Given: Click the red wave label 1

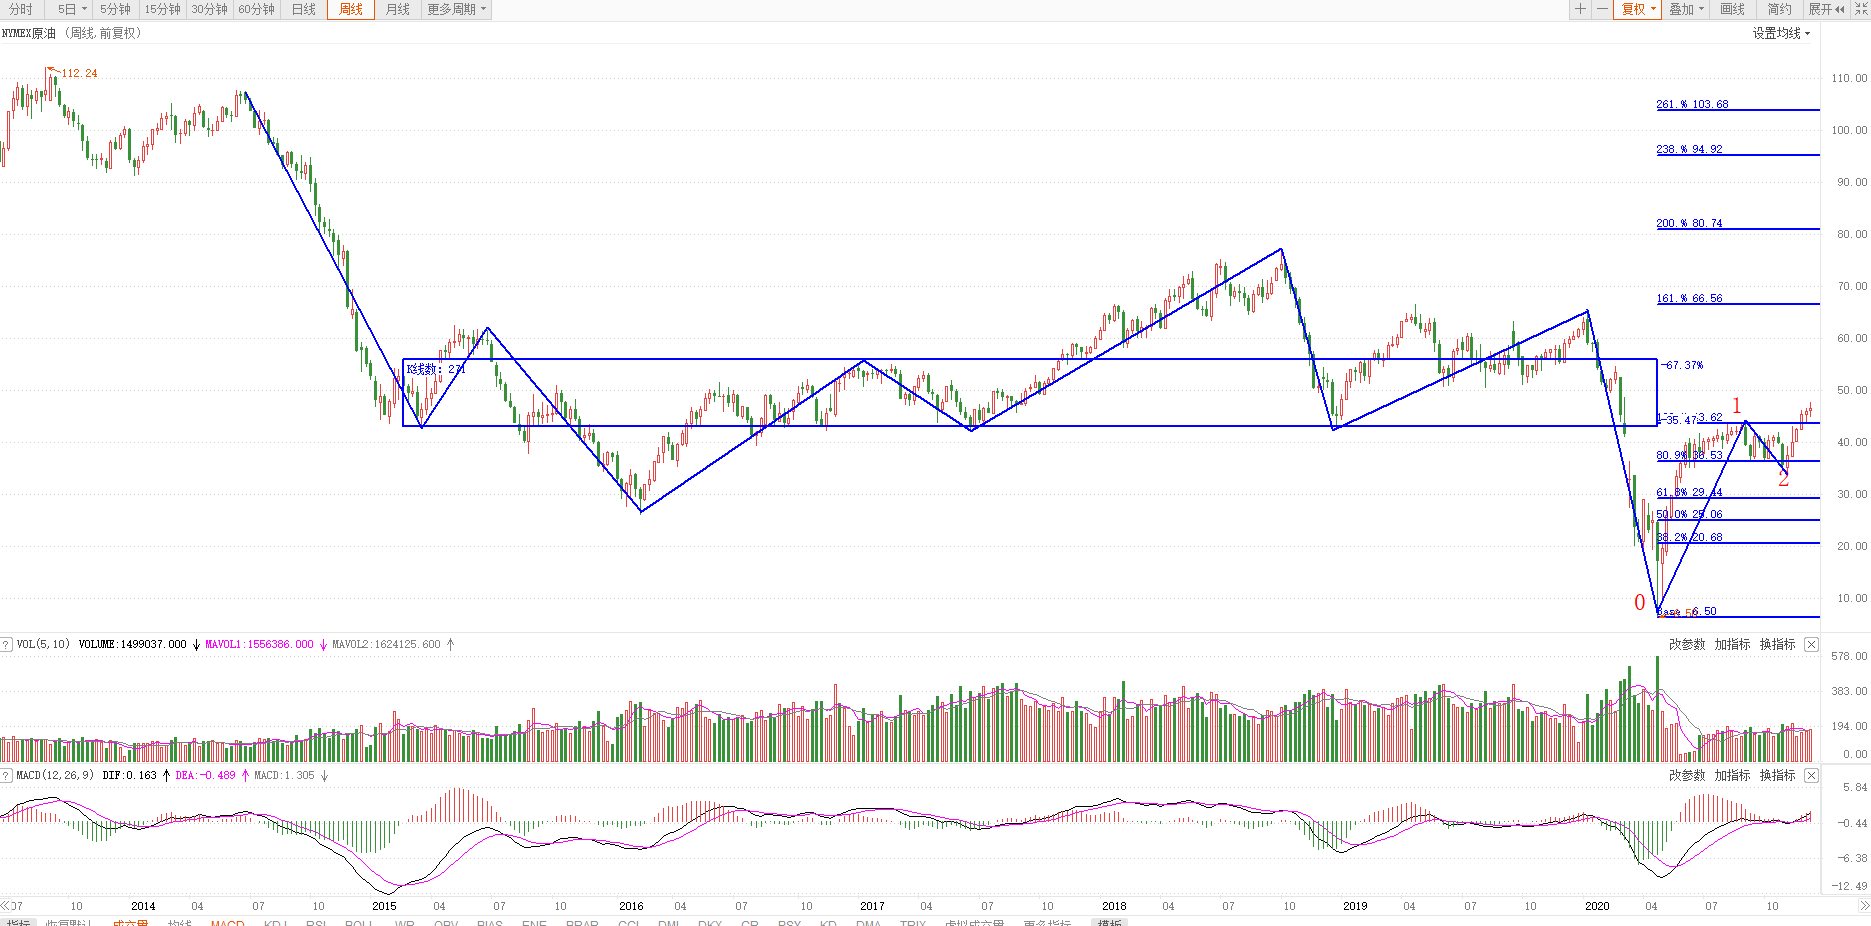Looking at the screenshot, I should tap(1737, 406).
